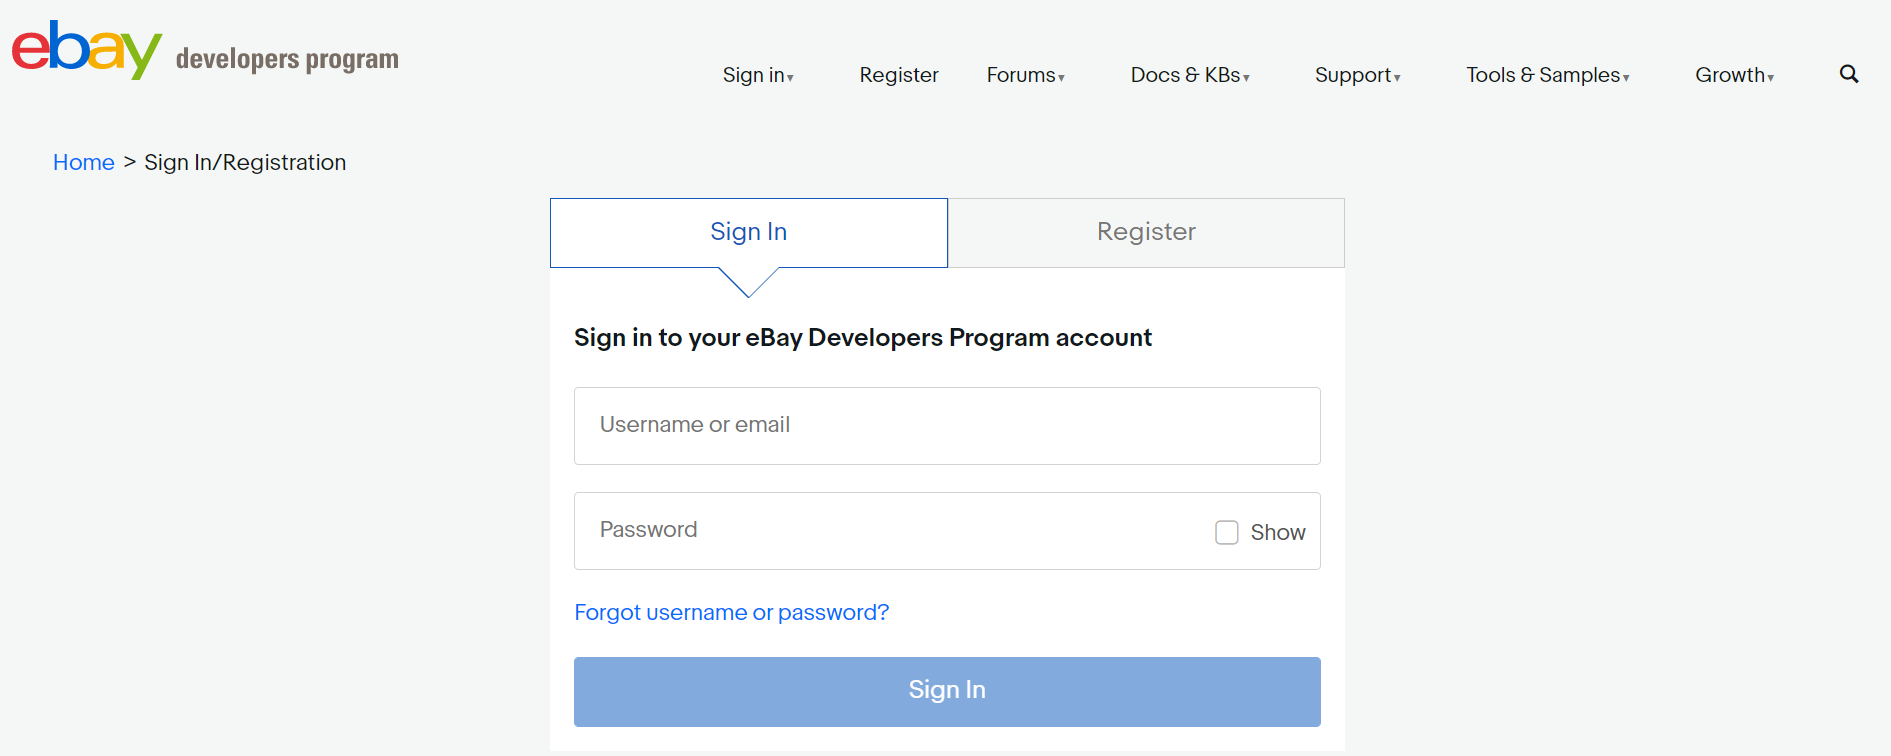Switch to the Register tab
This screenshot has height=756, width=1891.
(1146, 232)
